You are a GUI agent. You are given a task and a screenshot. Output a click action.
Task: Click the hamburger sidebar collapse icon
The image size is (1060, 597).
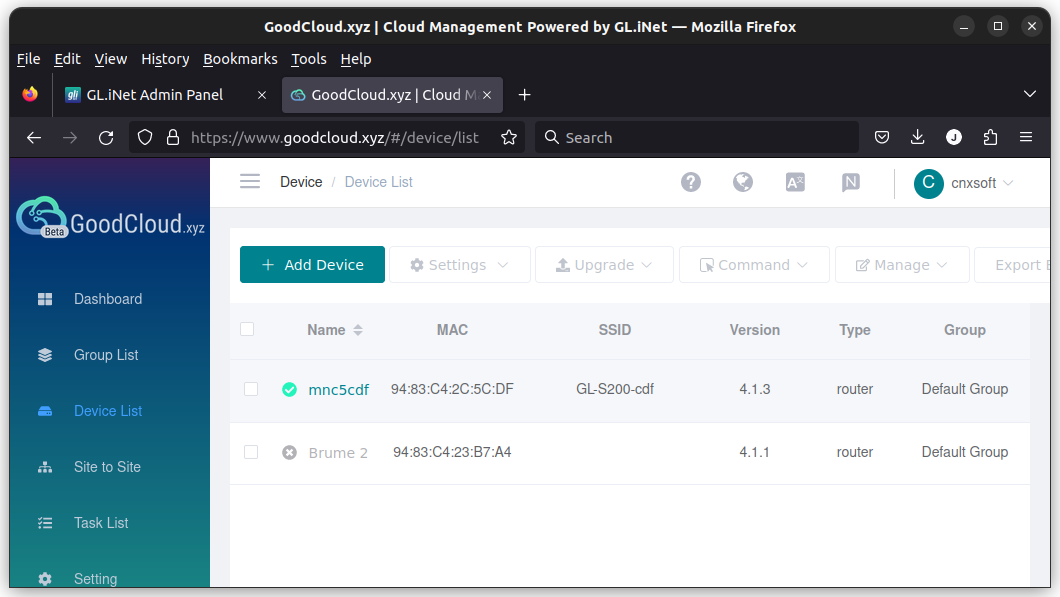tap(249, 181)
